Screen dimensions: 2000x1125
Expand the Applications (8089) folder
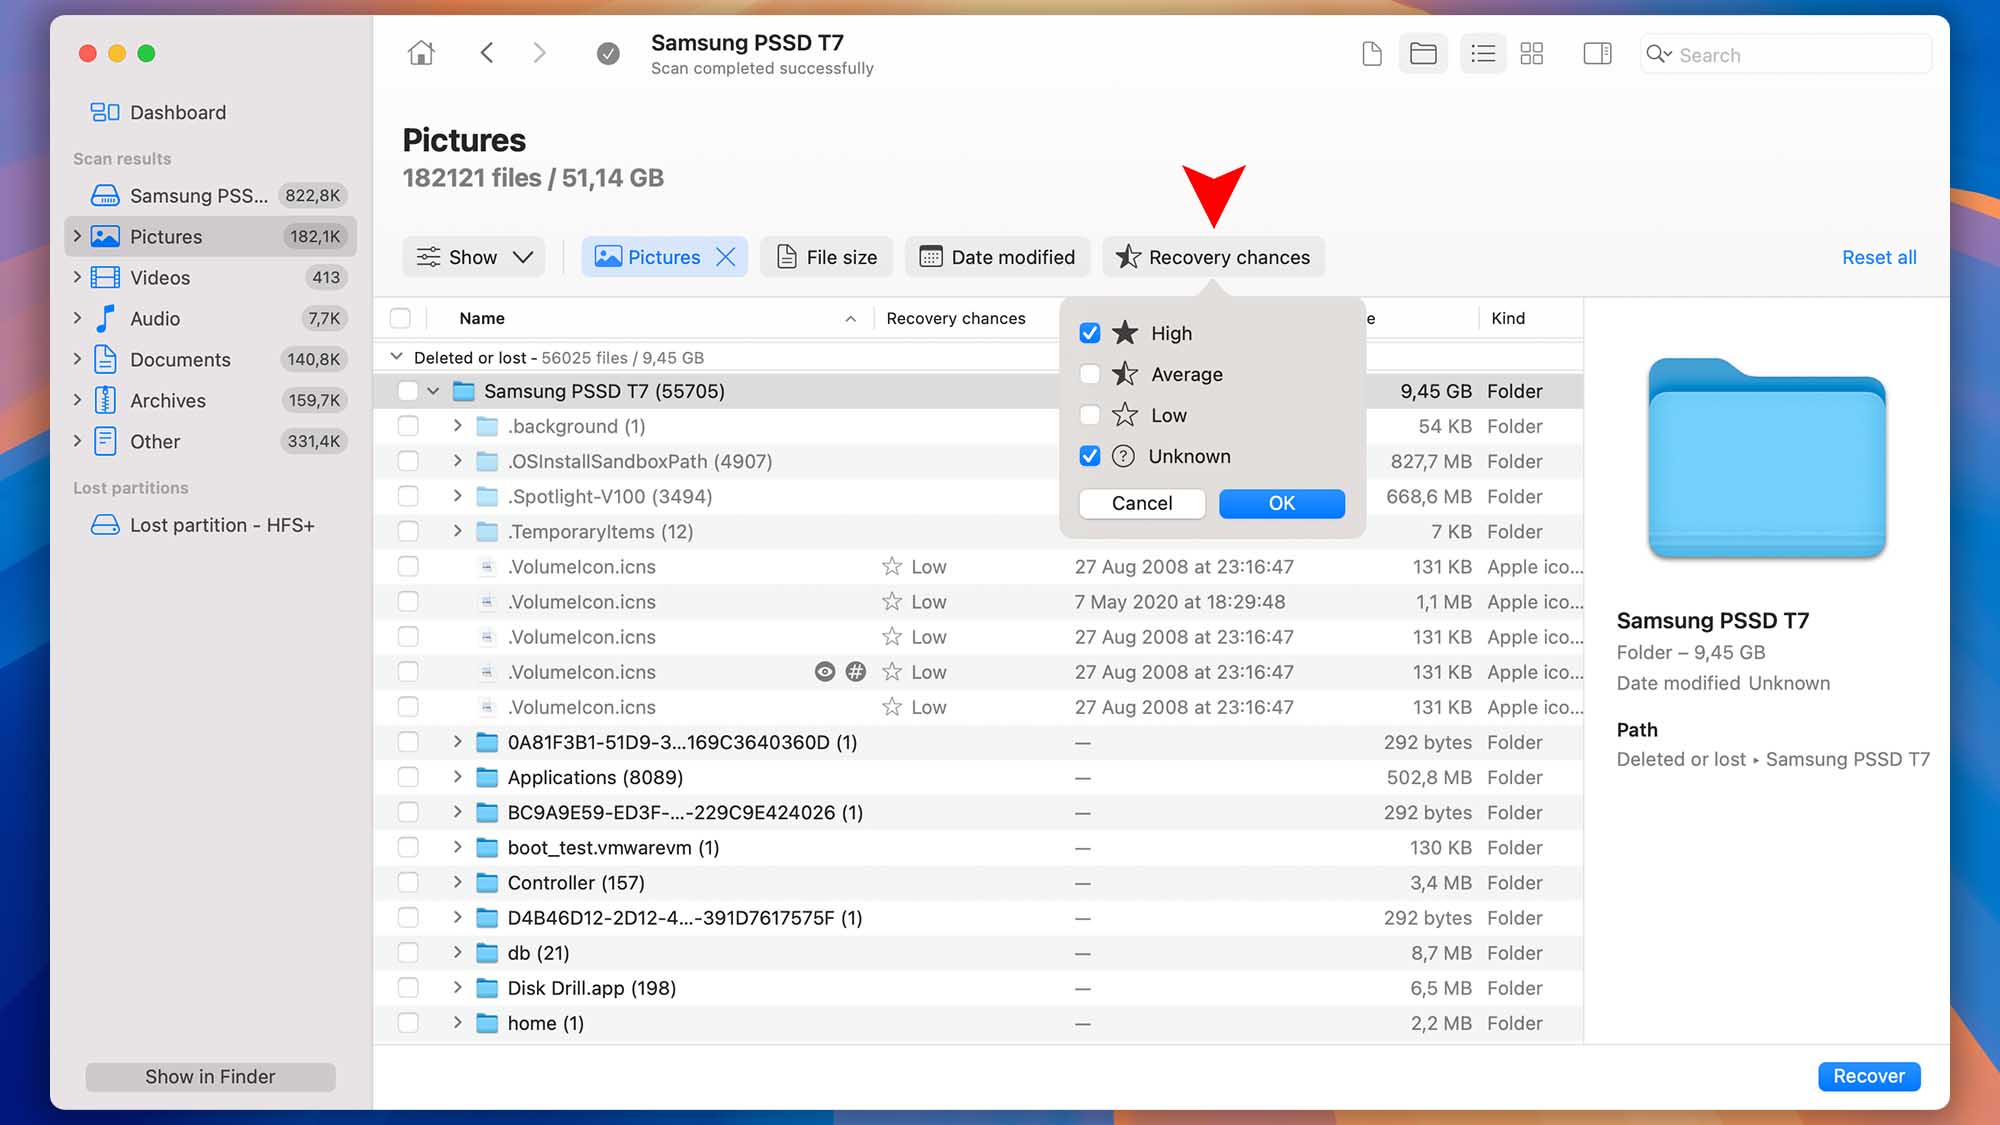(x=457, y=777)
